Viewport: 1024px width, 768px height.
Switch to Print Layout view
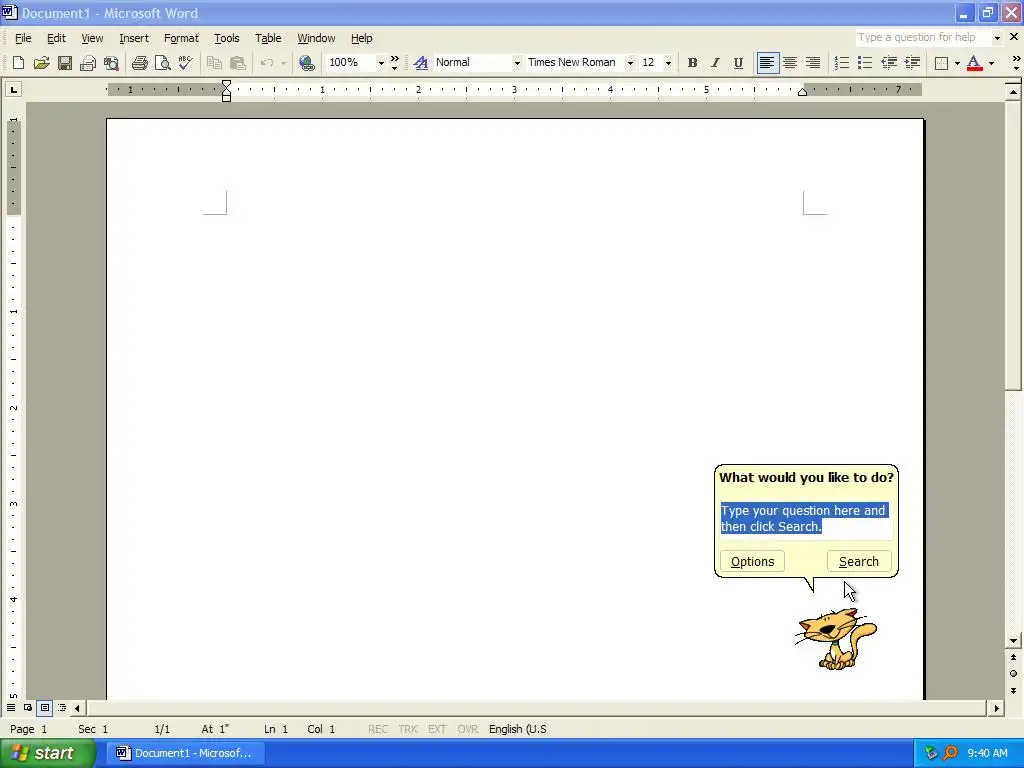click(44, 708)
